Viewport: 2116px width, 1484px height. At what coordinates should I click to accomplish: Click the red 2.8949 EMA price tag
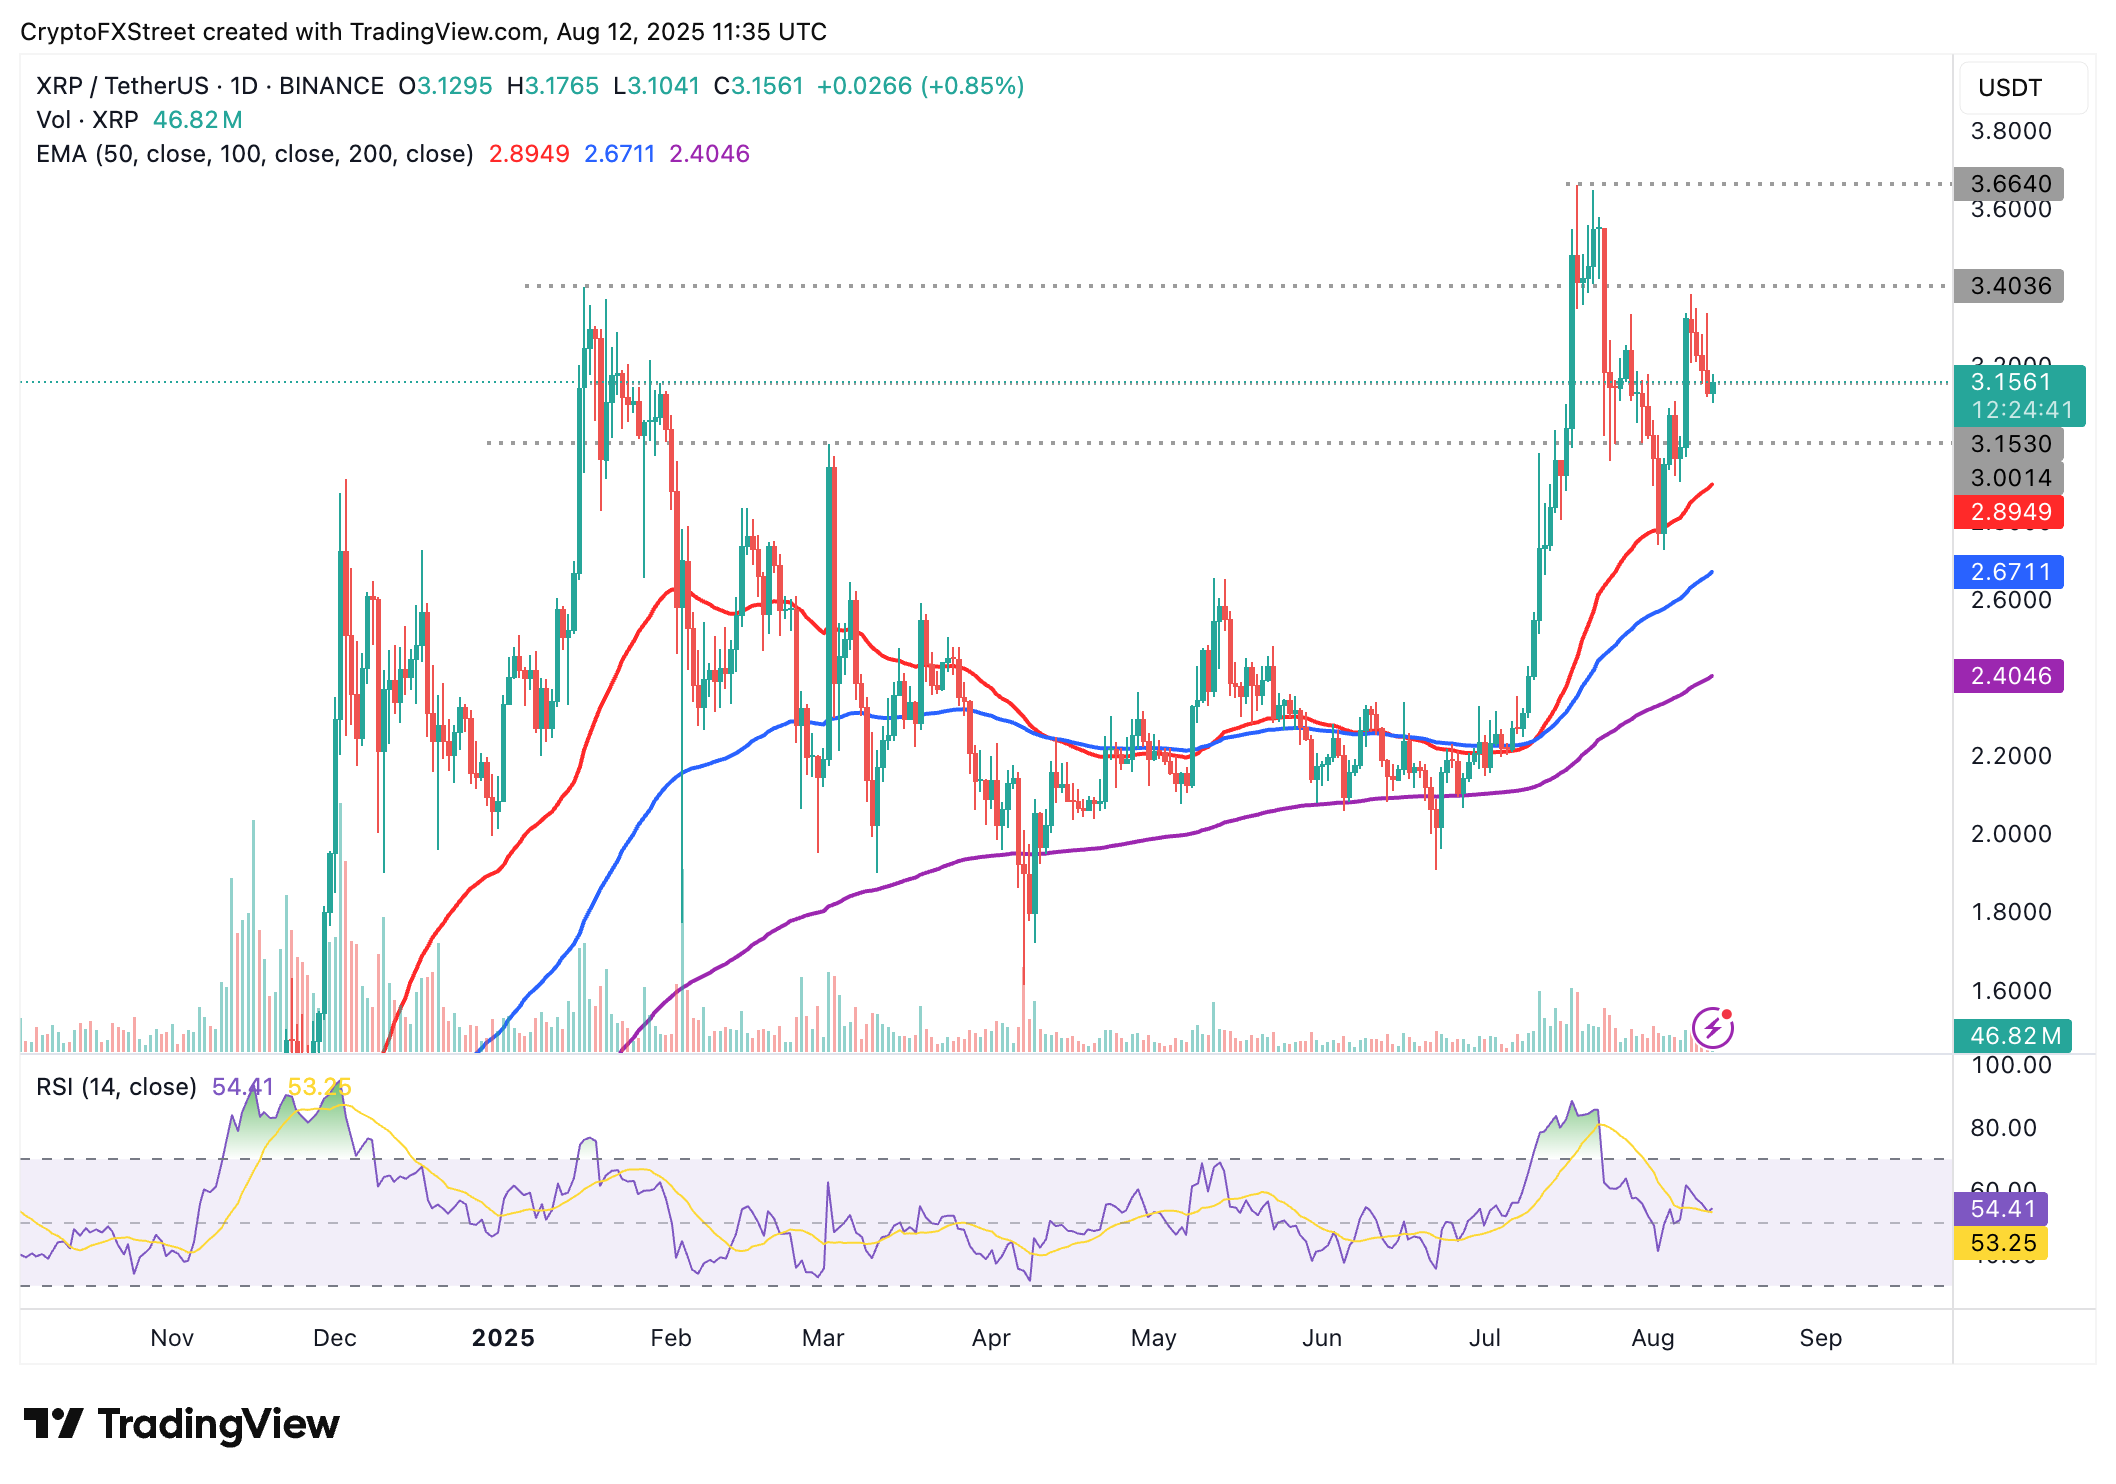point(2008,513)
